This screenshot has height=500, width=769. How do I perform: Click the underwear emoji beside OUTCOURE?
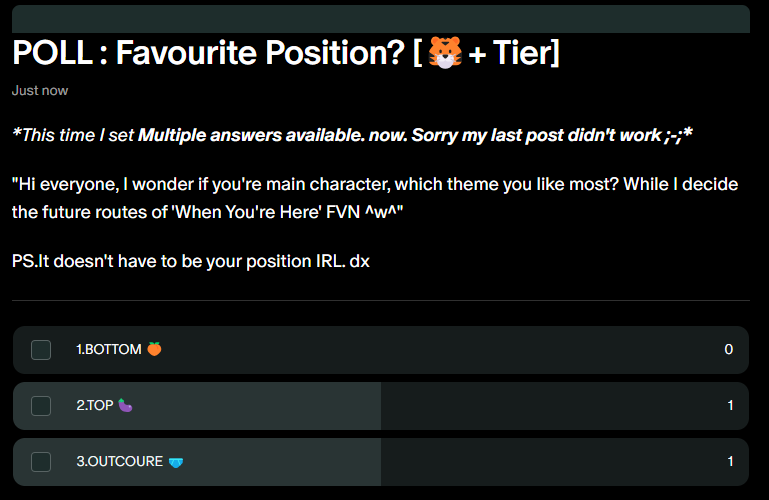tap(176, 462)
